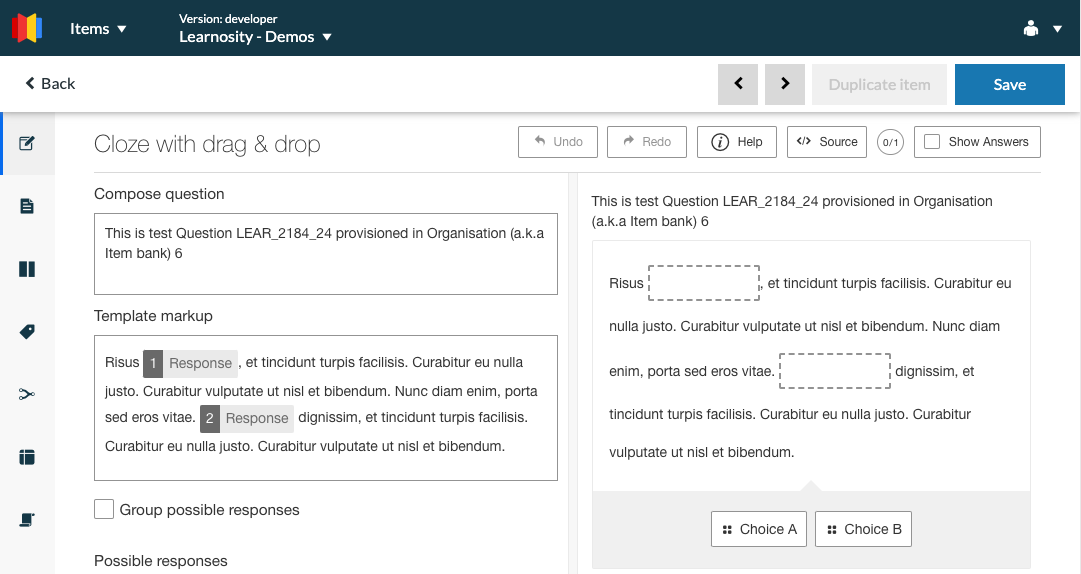Click the scissors sidebar icon

pyautogui.click(x=27, y=394)
